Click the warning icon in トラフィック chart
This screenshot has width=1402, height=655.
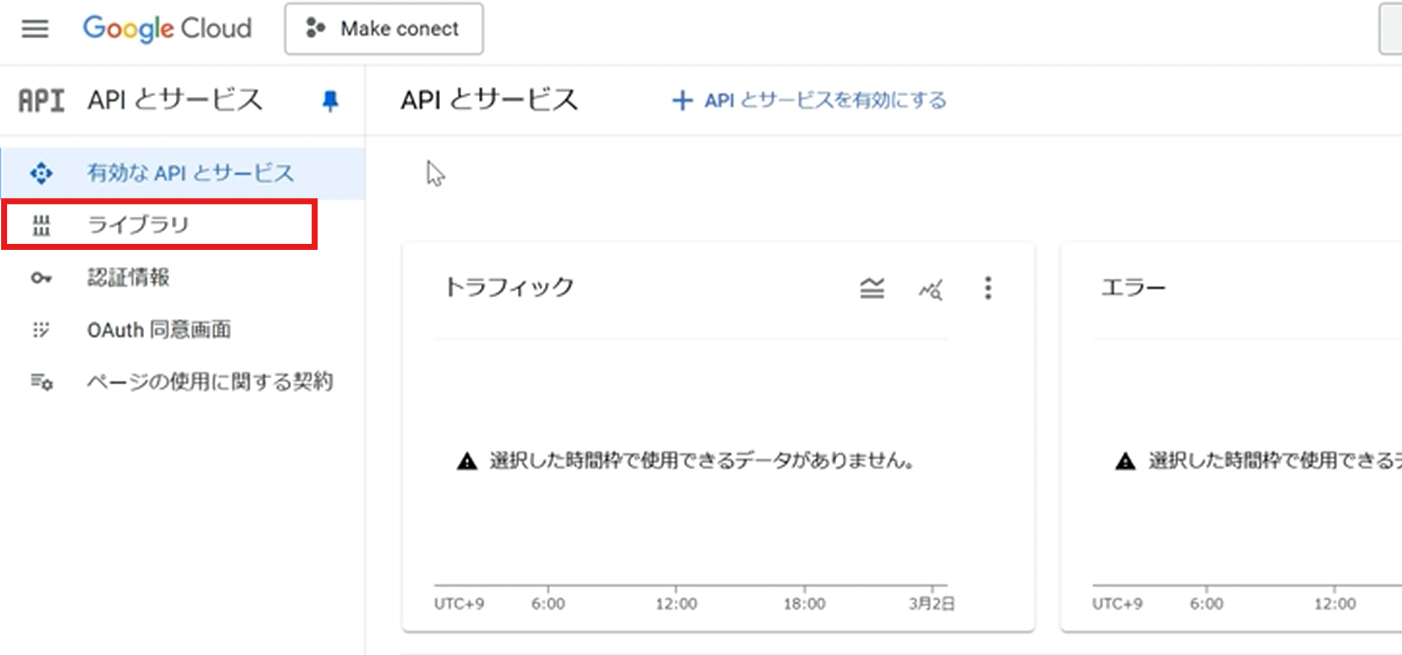point(467,462)
